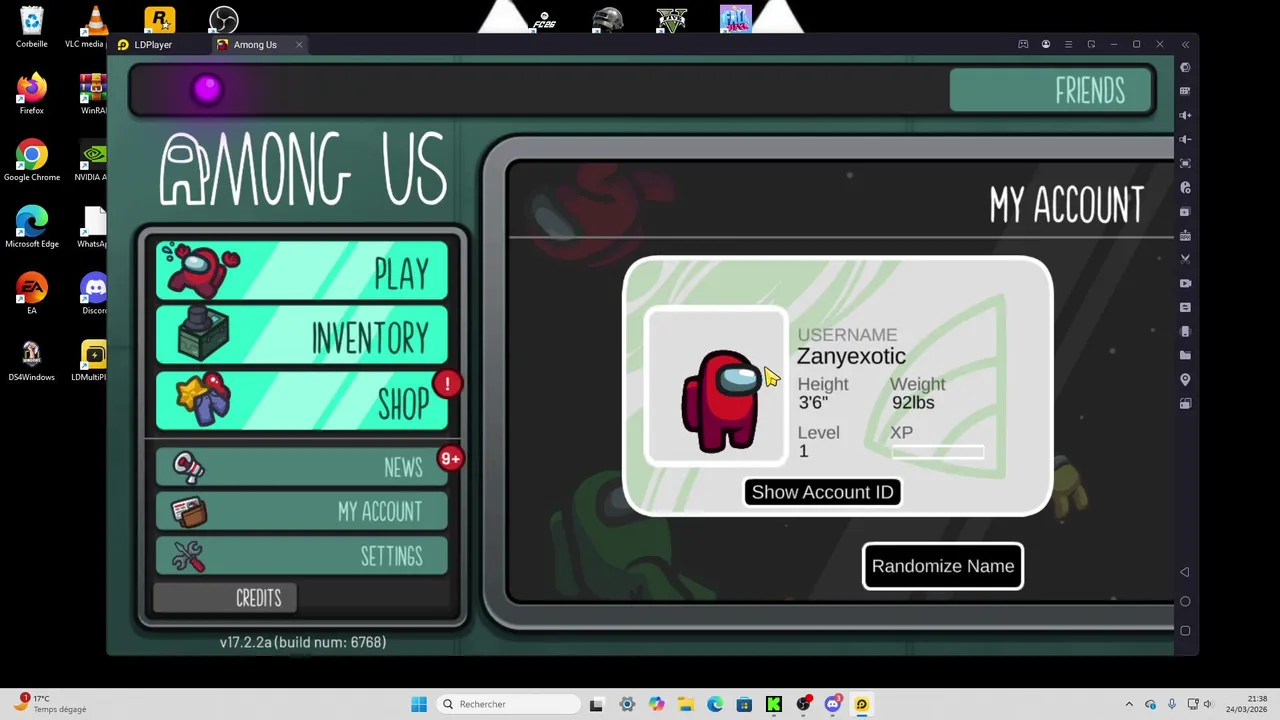1280x720 pixels.
Task: Click Randomize Name button
Action: point(943,566)
